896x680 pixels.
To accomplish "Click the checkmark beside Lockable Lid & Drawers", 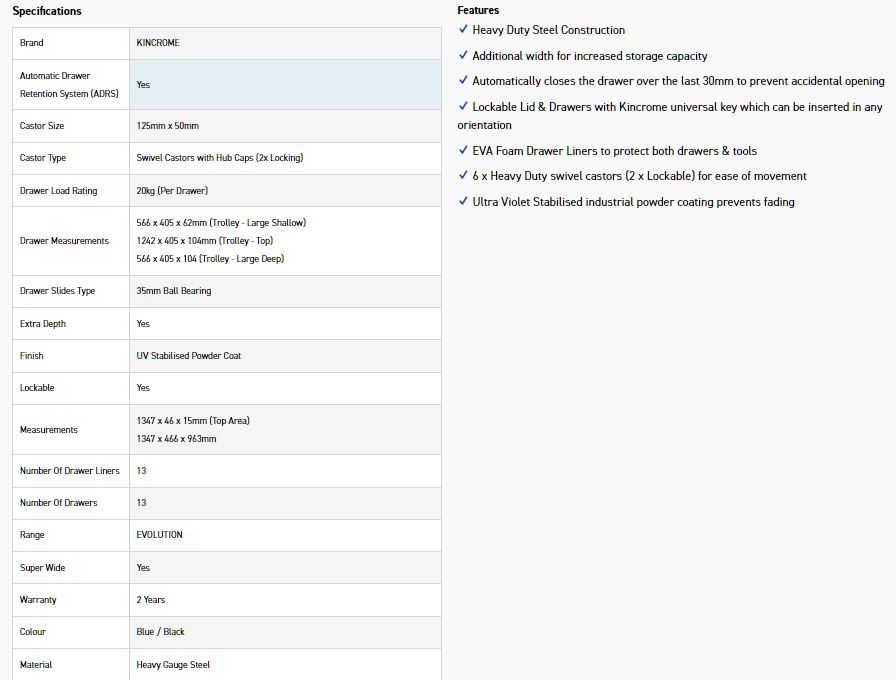I will point(463,106).
